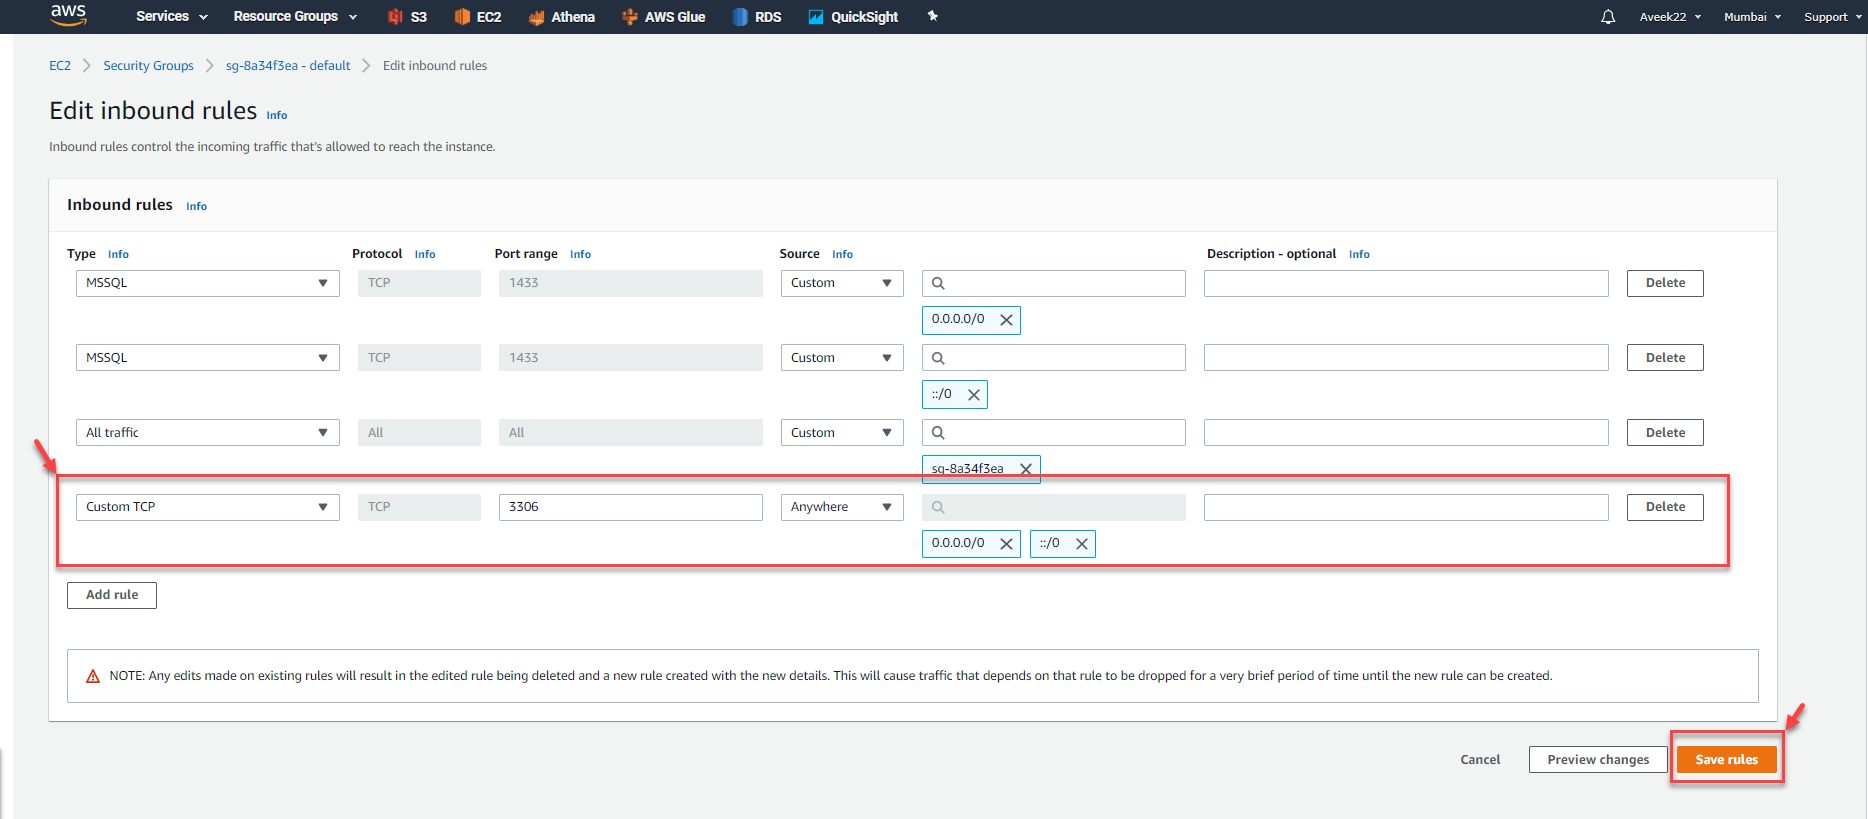The image size is (1868, 819).
Task: Open the Resource Groups menu
Action: pos(295,17)
